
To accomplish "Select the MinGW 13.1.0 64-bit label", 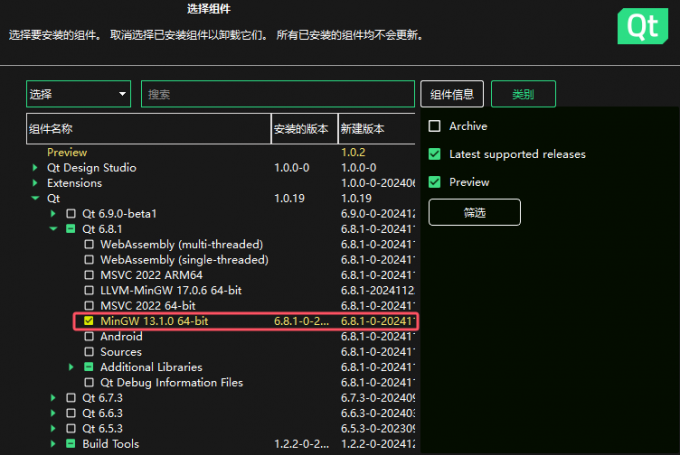I will click(154, 321).
